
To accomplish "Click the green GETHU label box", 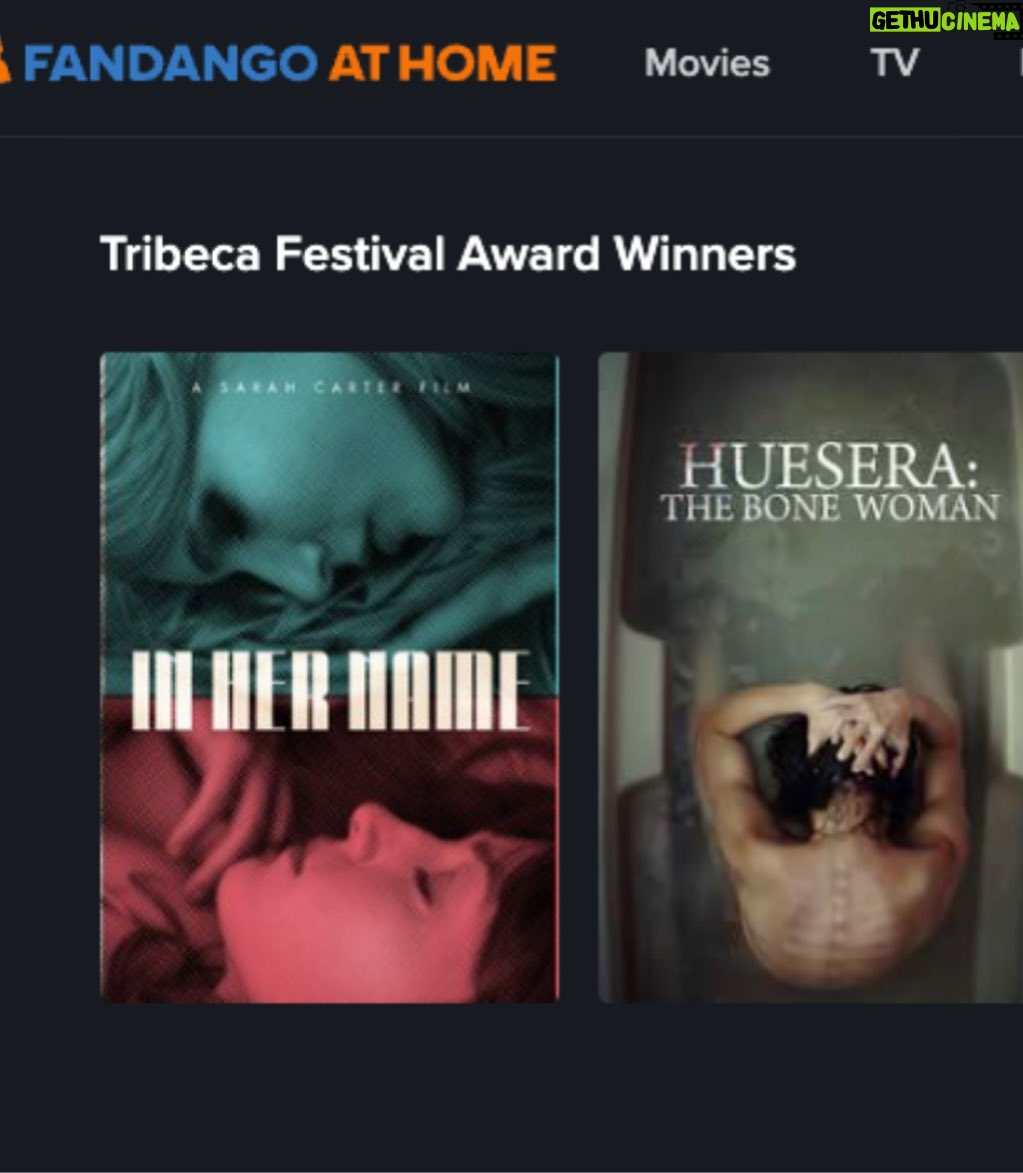I will coord(904,21).
